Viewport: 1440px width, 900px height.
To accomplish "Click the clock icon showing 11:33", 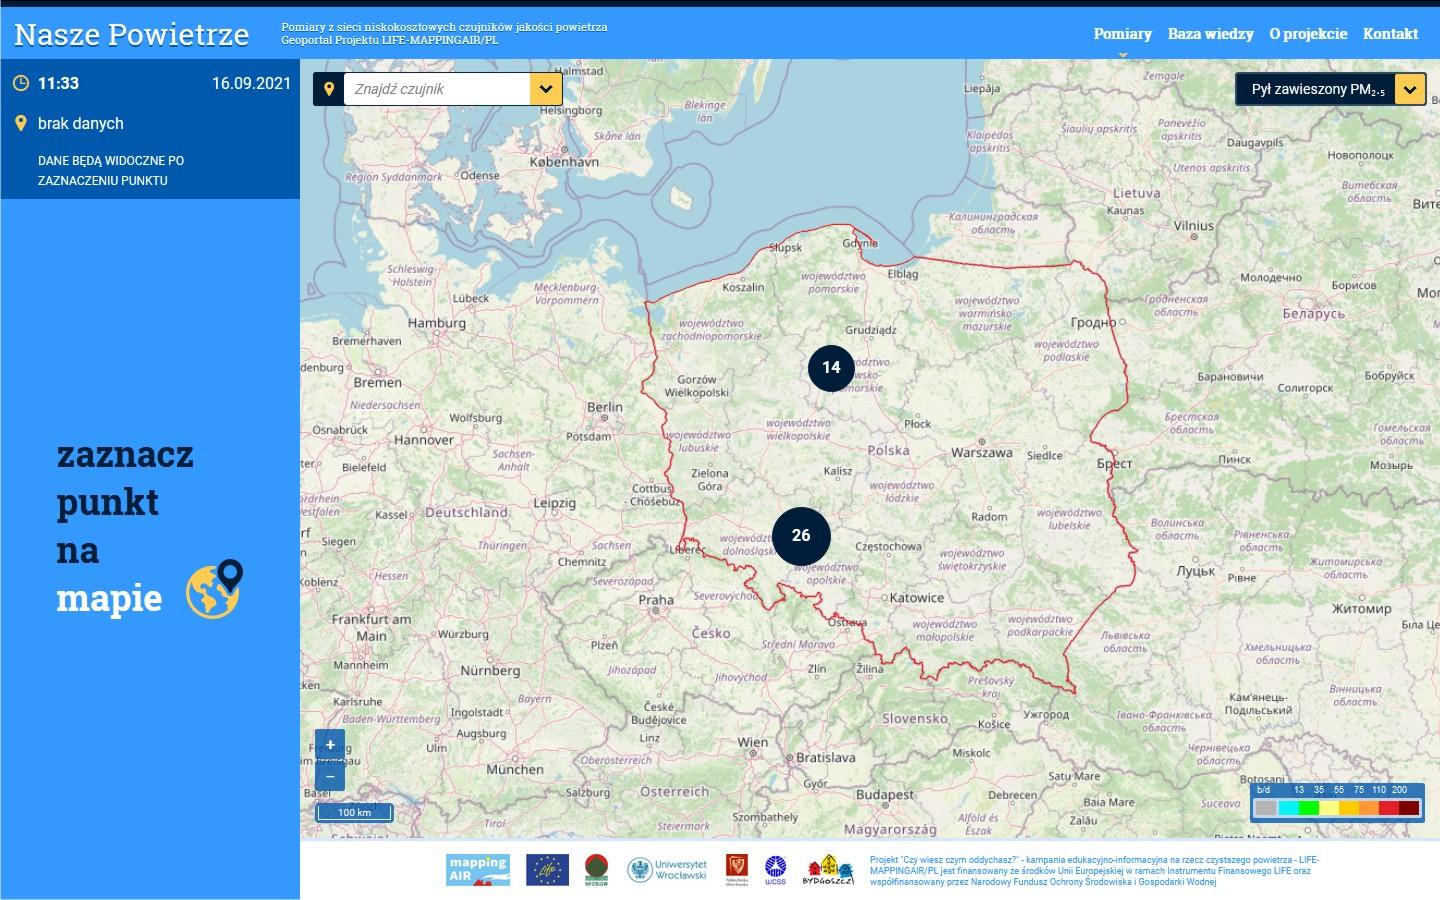I will point(19,84).
